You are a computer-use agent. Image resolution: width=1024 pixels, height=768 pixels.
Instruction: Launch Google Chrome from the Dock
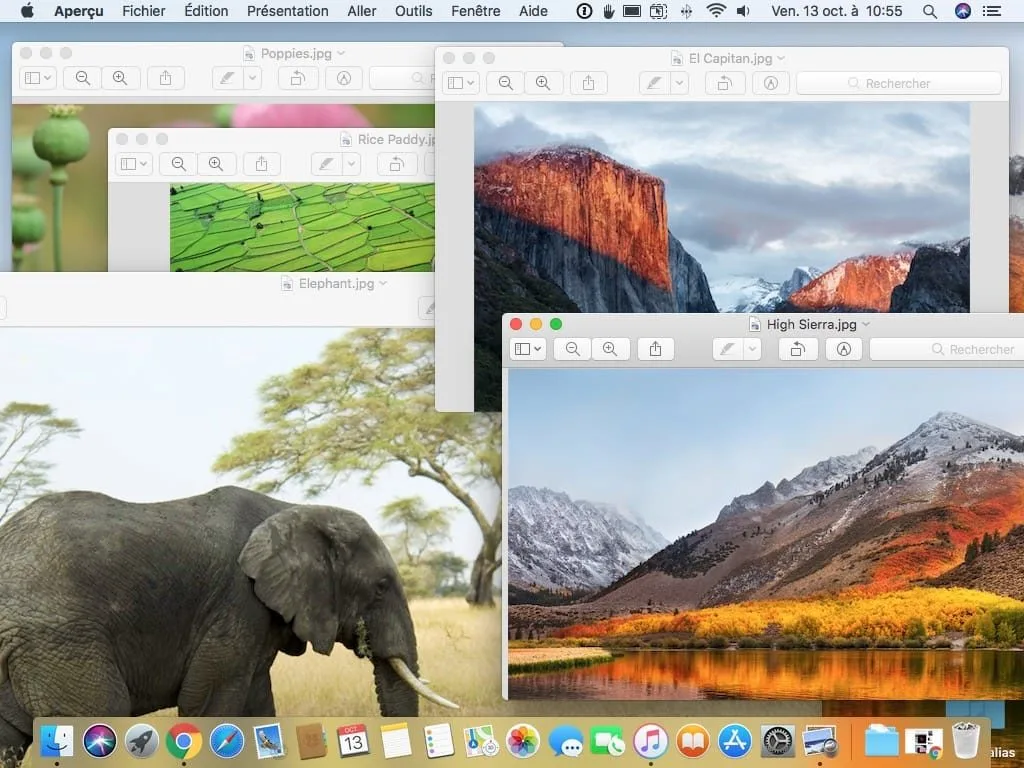pyautogui.click(x=184, y=741)
